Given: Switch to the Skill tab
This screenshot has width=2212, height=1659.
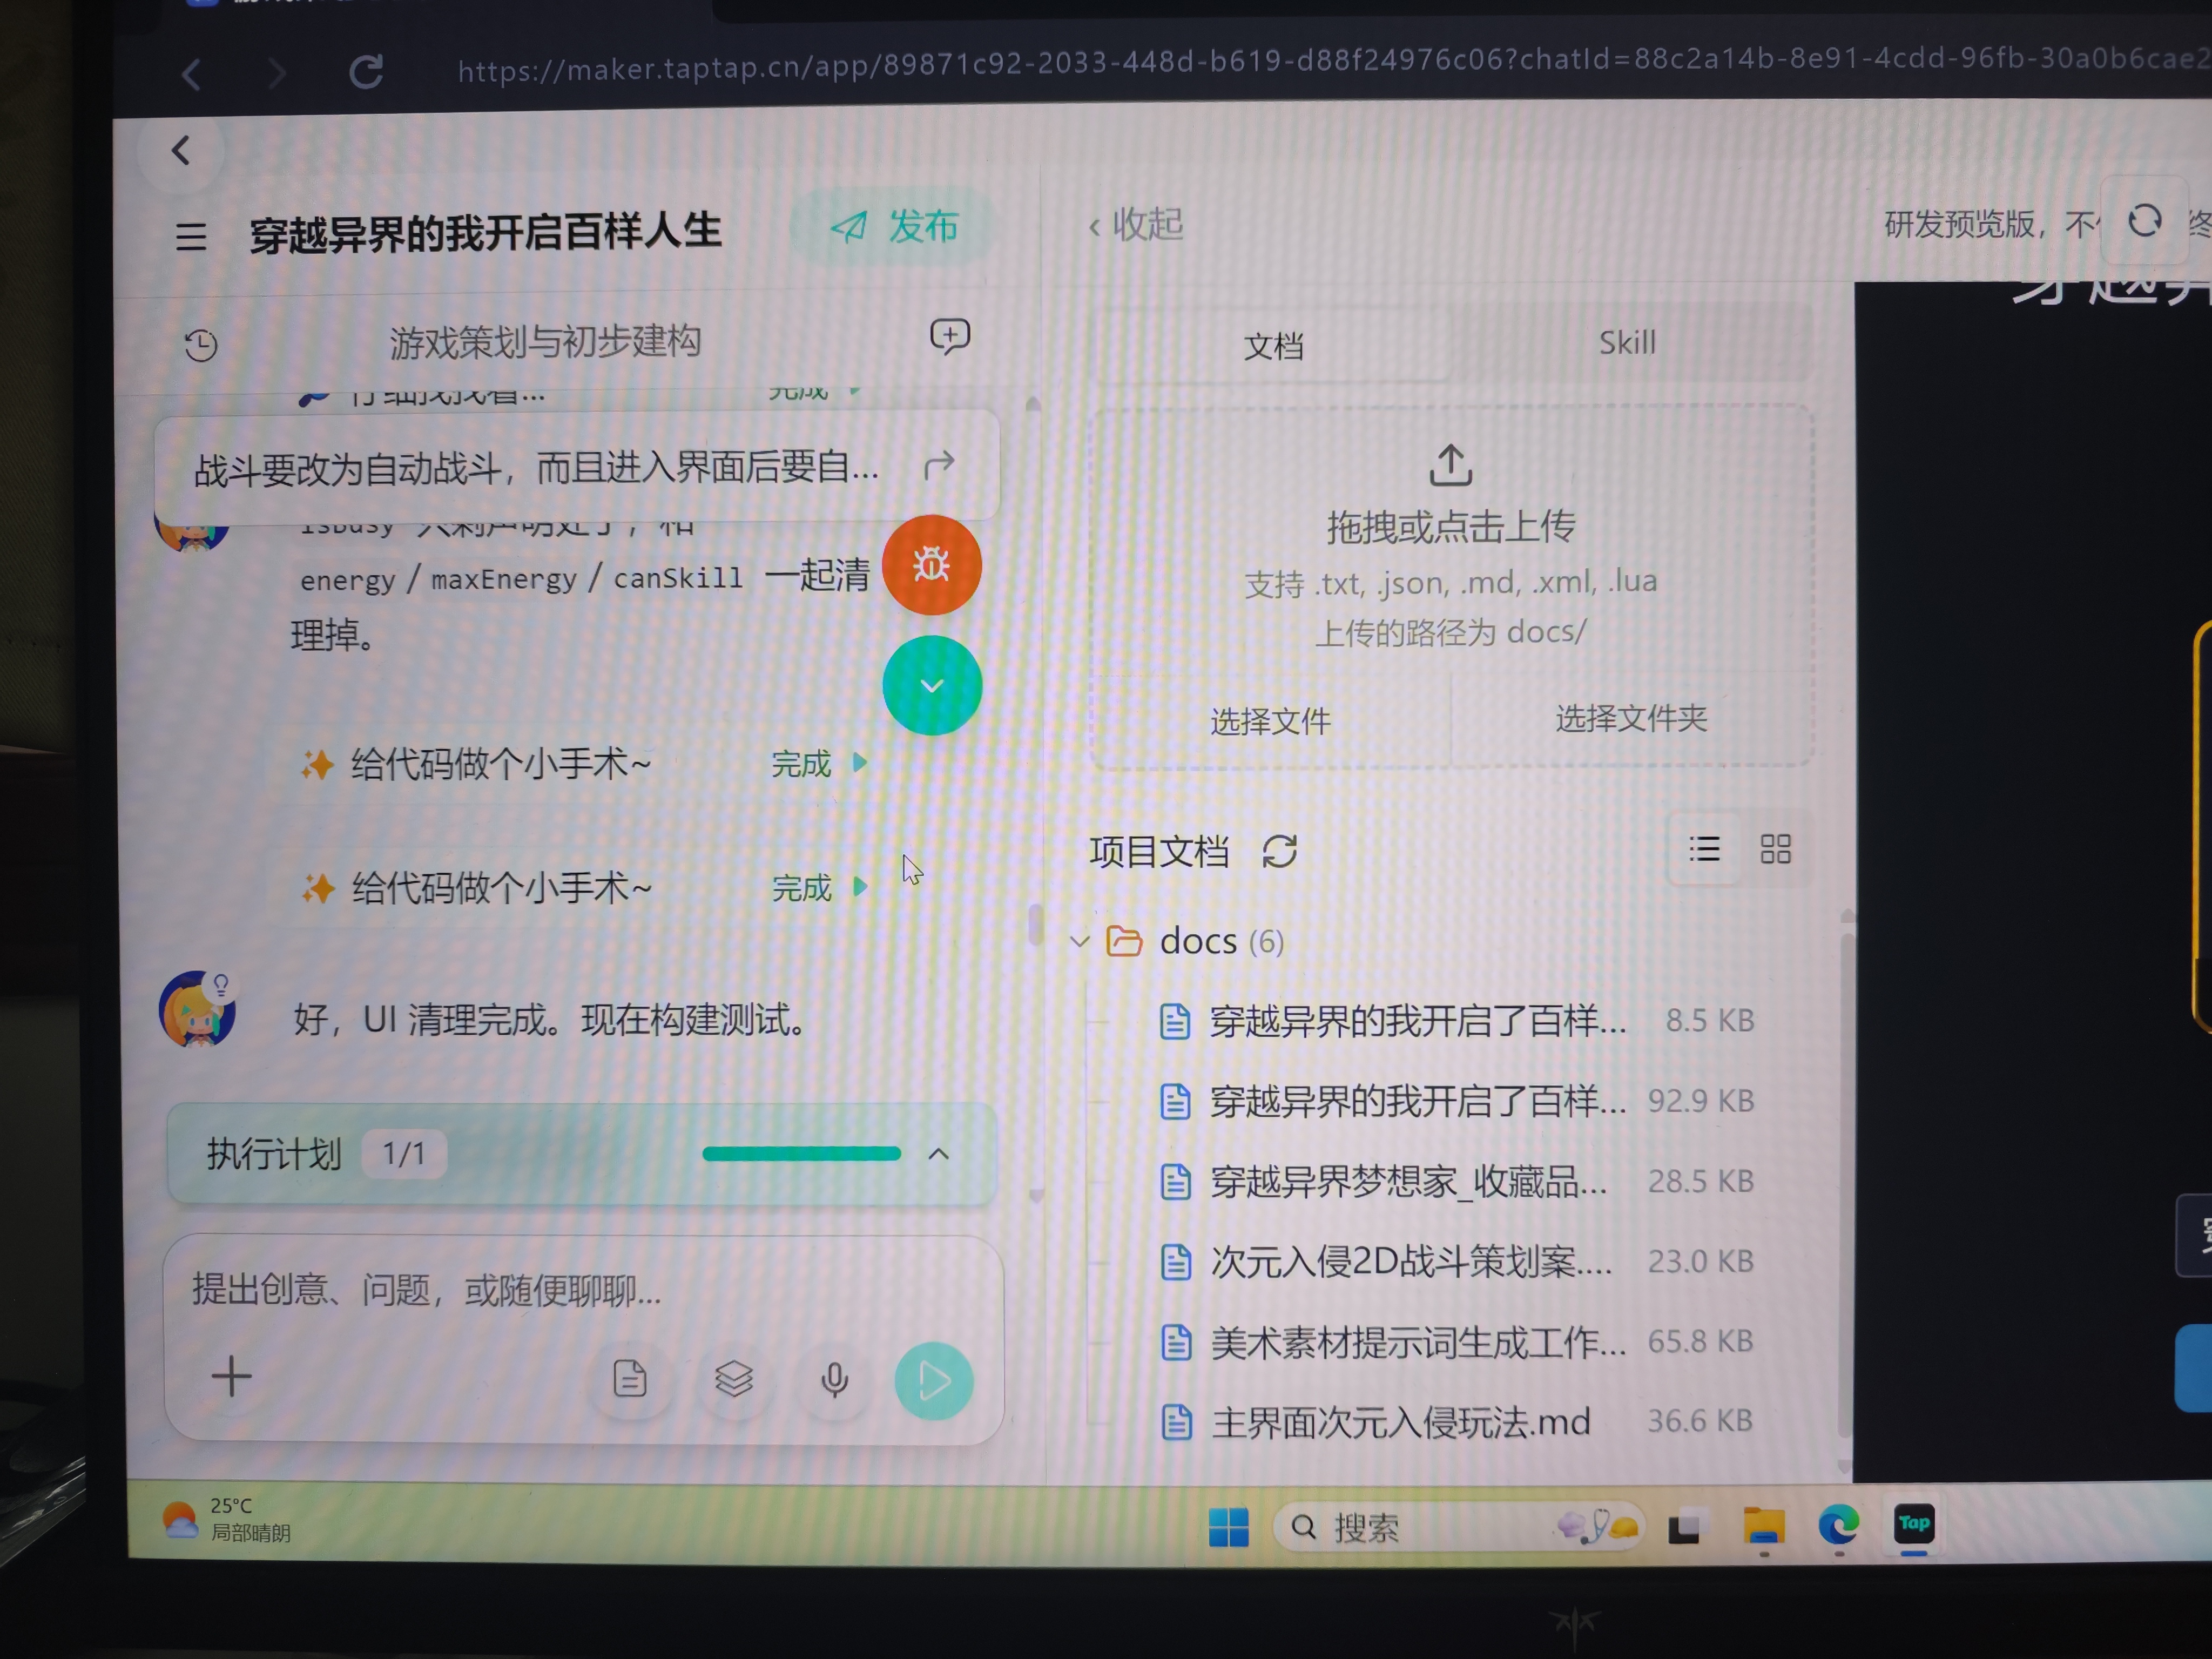Looking at the screenshot, I should (1627, 343).
